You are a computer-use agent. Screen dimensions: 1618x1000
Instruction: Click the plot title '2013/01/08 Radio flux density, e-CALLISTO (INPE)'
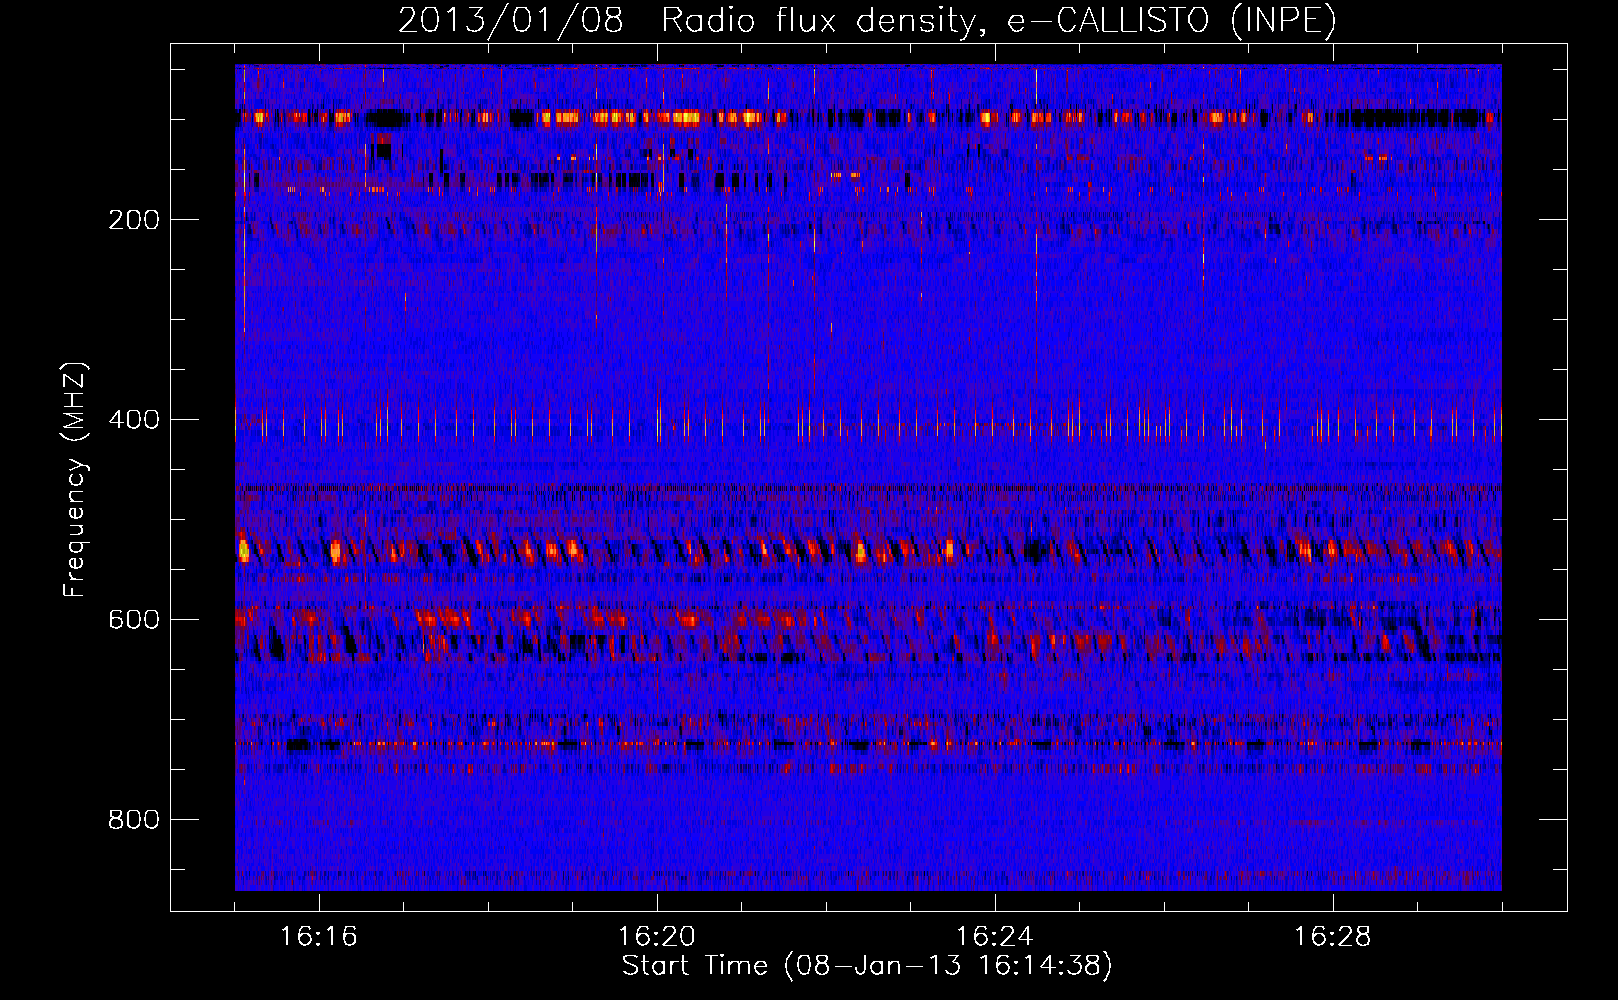[x=867, y=20]
